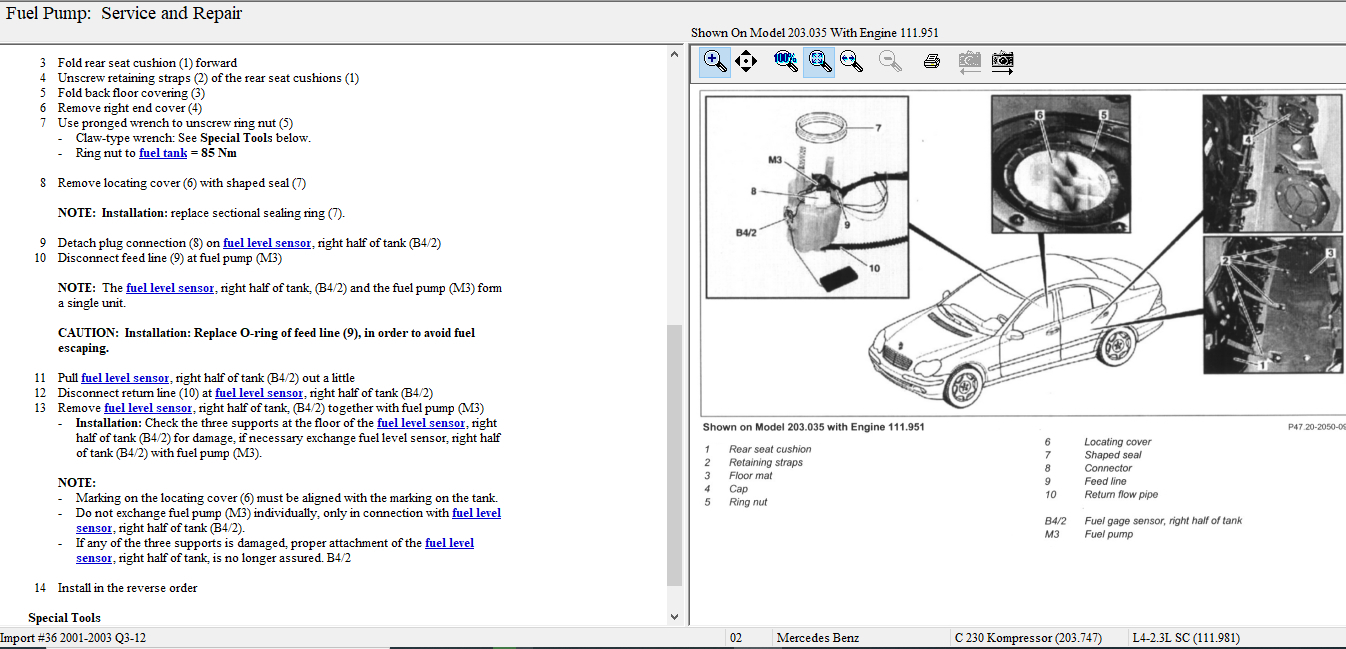This screenshot has width=1346, height=649.
Task: Set image zoom to 100%
Action: click(x=786, y=61)
